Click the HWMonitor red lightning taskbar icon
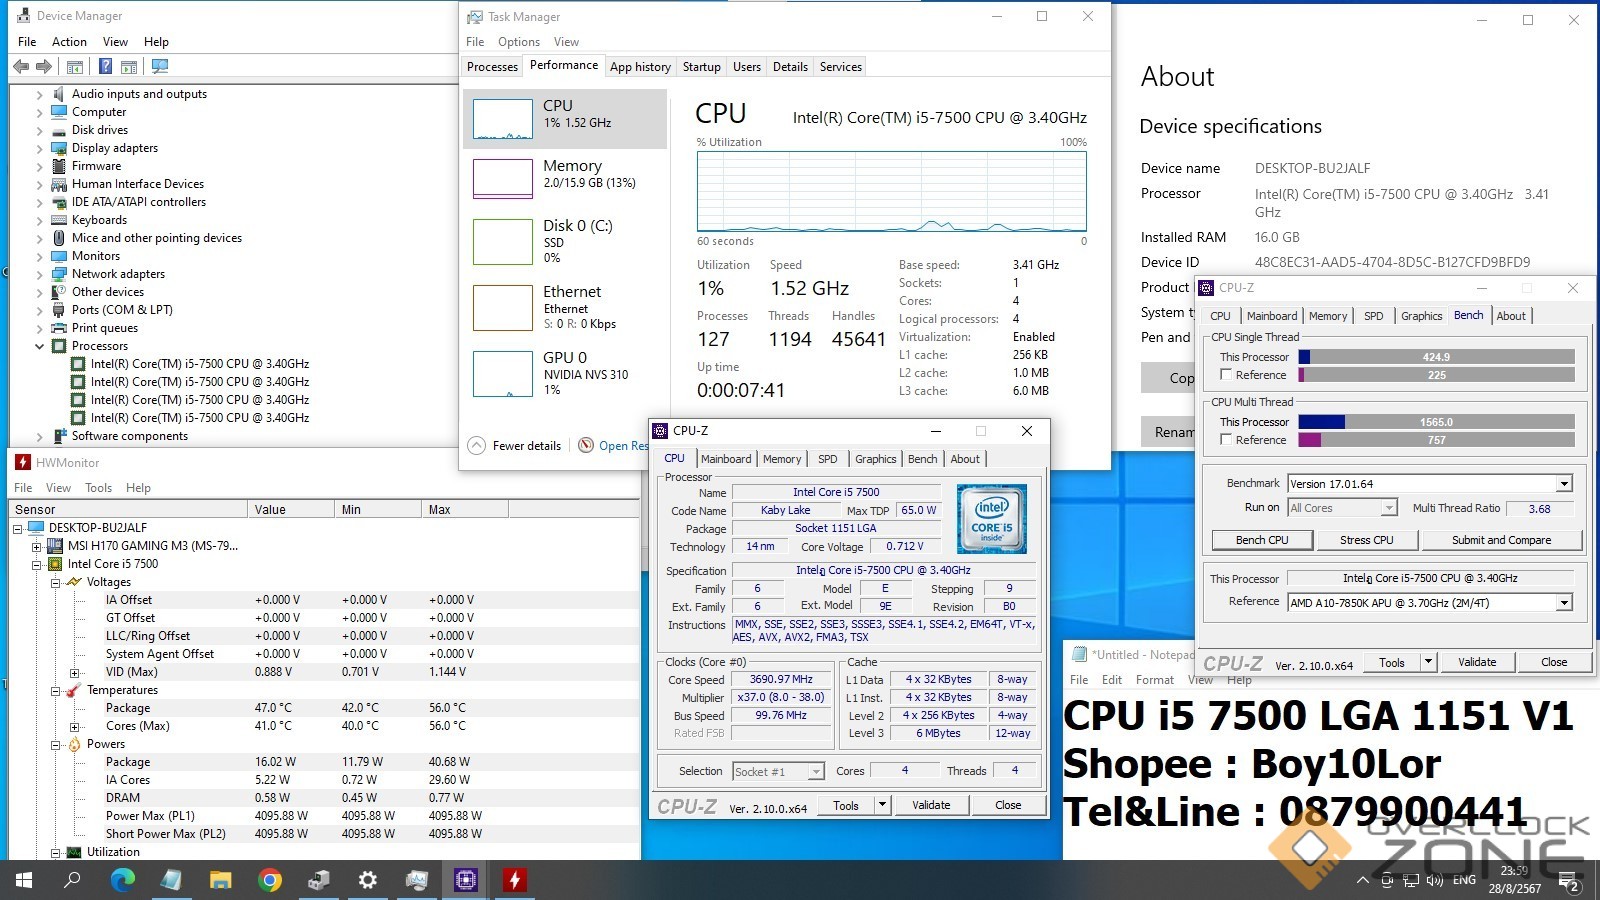This screenshot has height=900, width=1600. 514,880
